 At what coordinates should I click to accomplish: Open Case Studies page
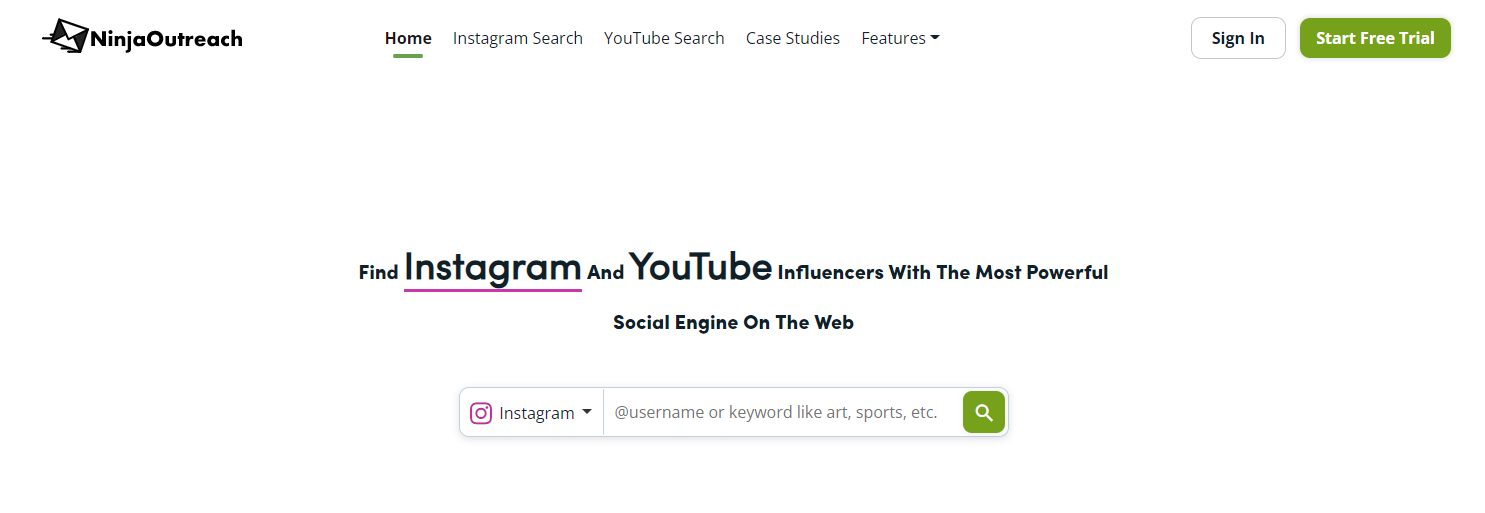tap(793, 38)
